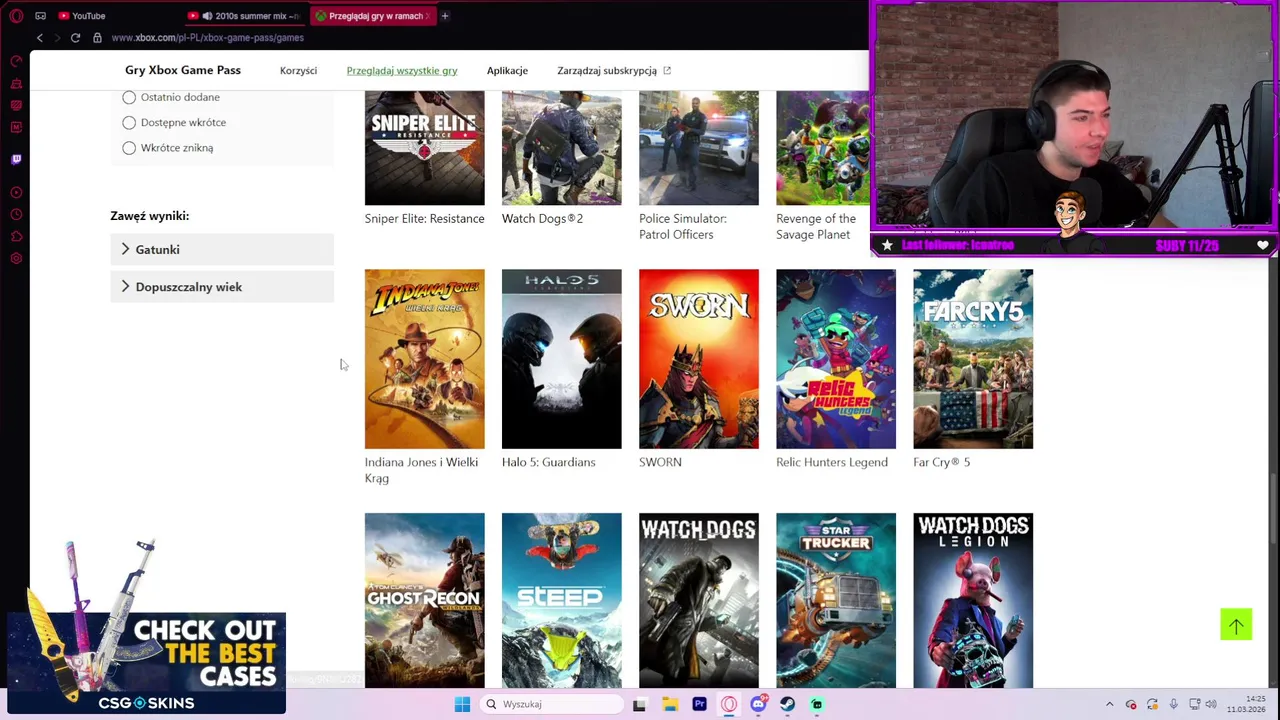
Task: Switch to the 2010s summer mix tab
Action: pos(245,16)
